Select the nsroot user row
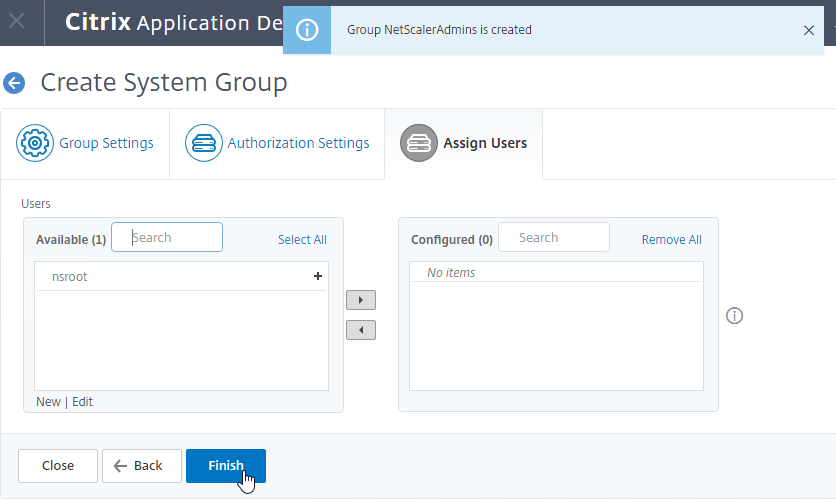 (x=181, y=277)
